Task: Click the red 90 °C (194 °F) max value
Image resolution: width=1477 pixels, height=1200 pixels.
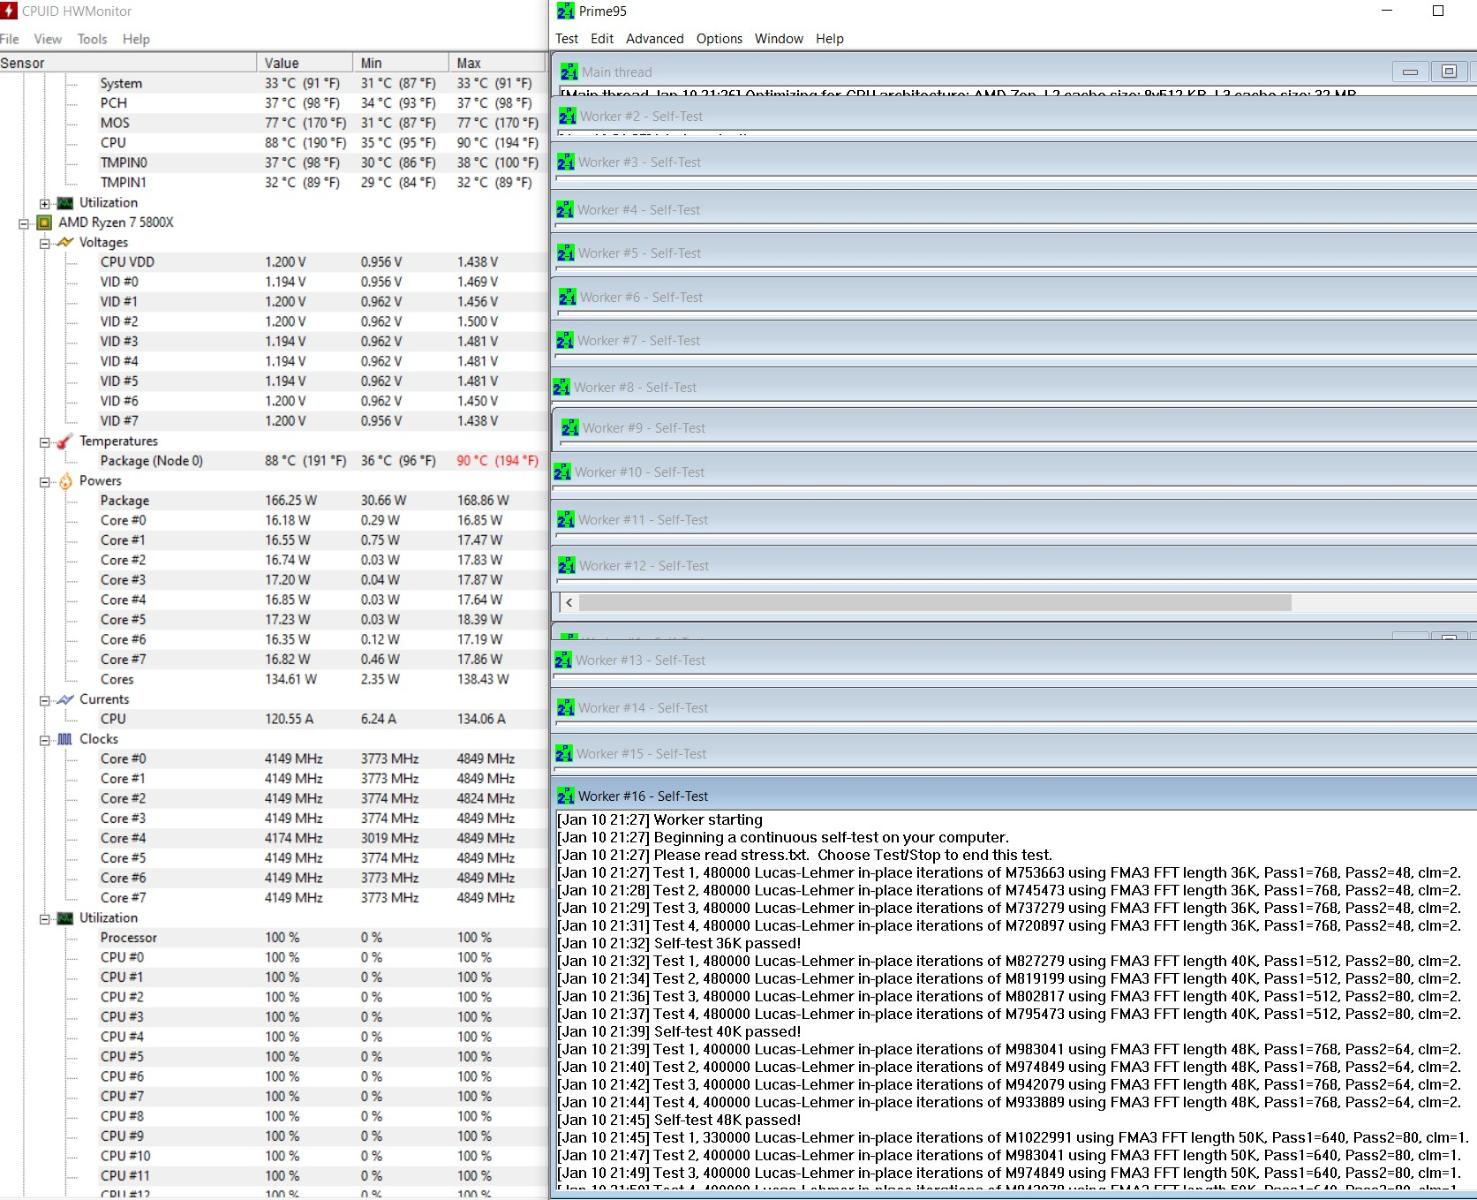Action: 497,461
